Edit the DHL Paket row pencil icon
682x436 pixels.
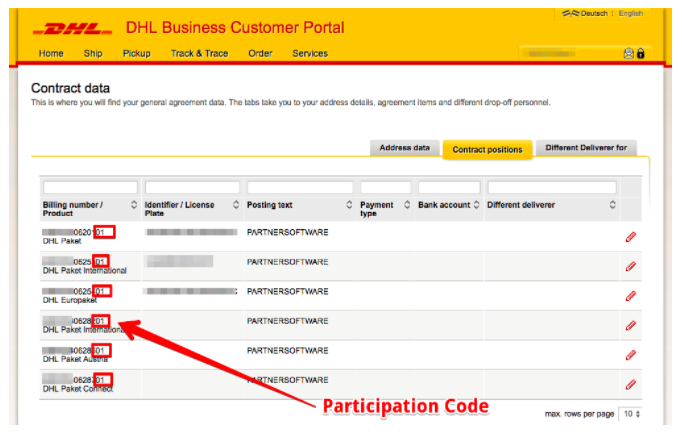[631, 237]
